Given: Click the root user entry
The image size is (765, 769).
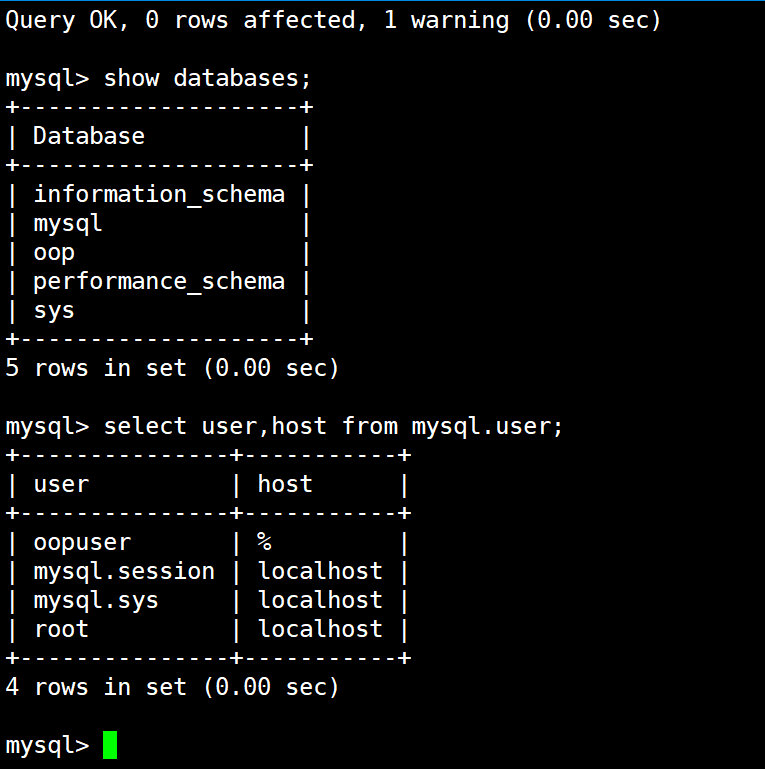Looking at the screenshot, I should click(61, 629).
